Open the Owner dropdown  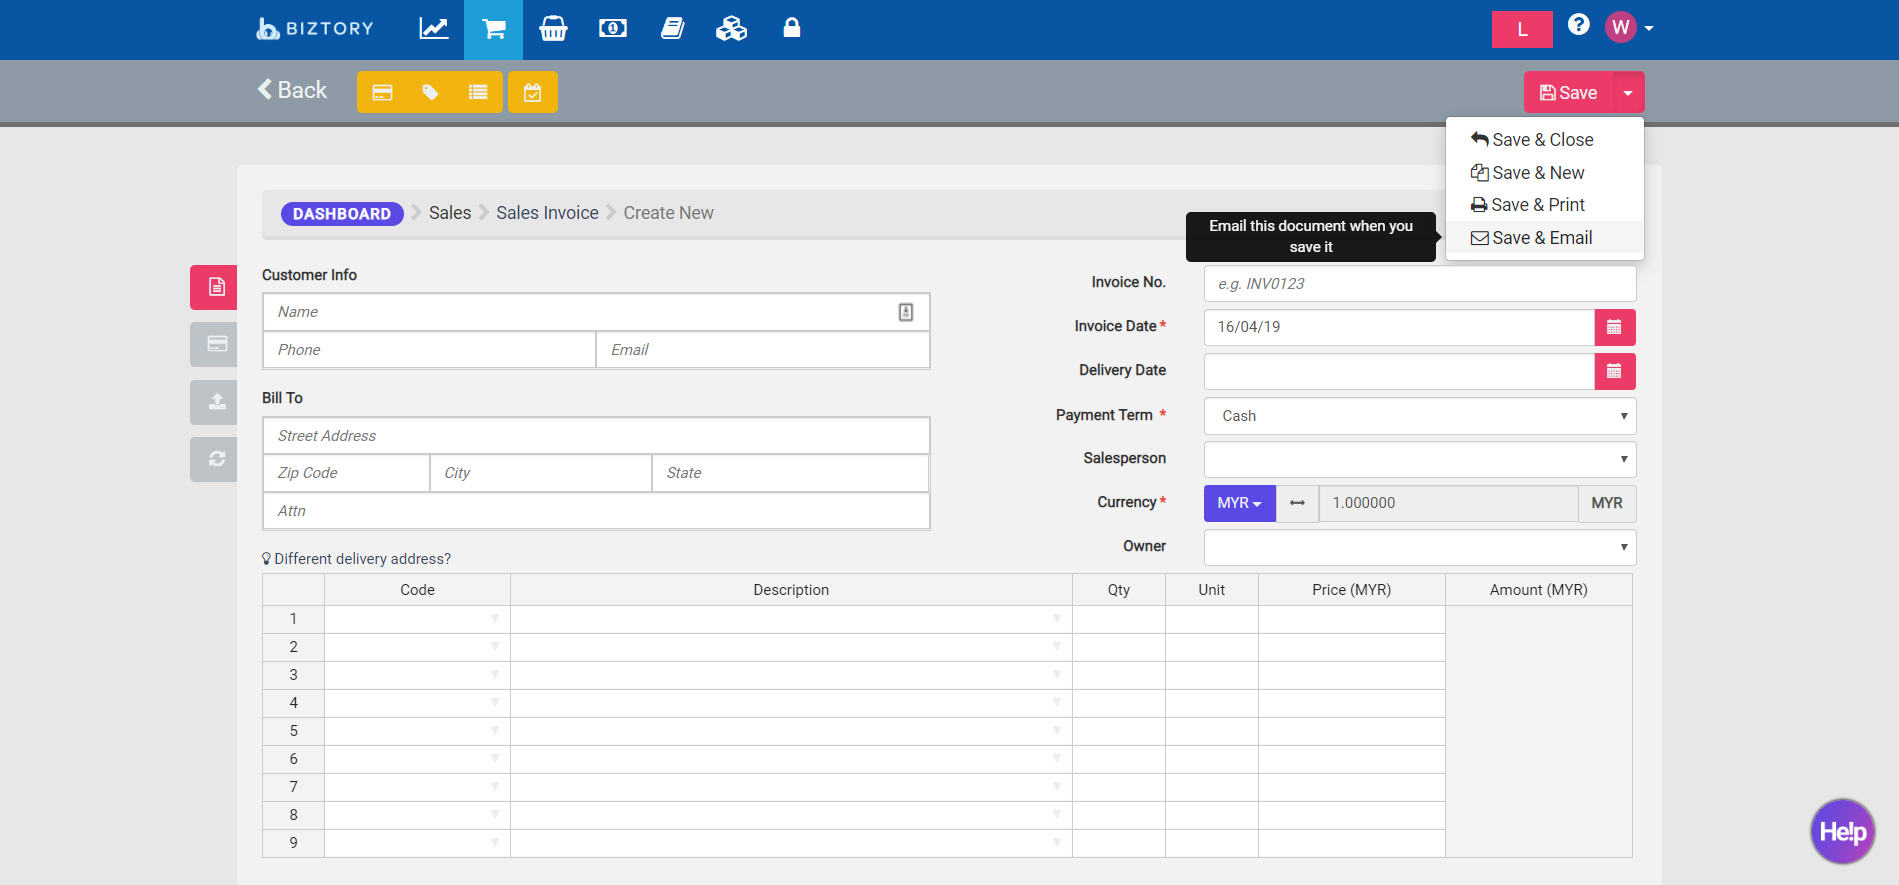click(1420, 547)
